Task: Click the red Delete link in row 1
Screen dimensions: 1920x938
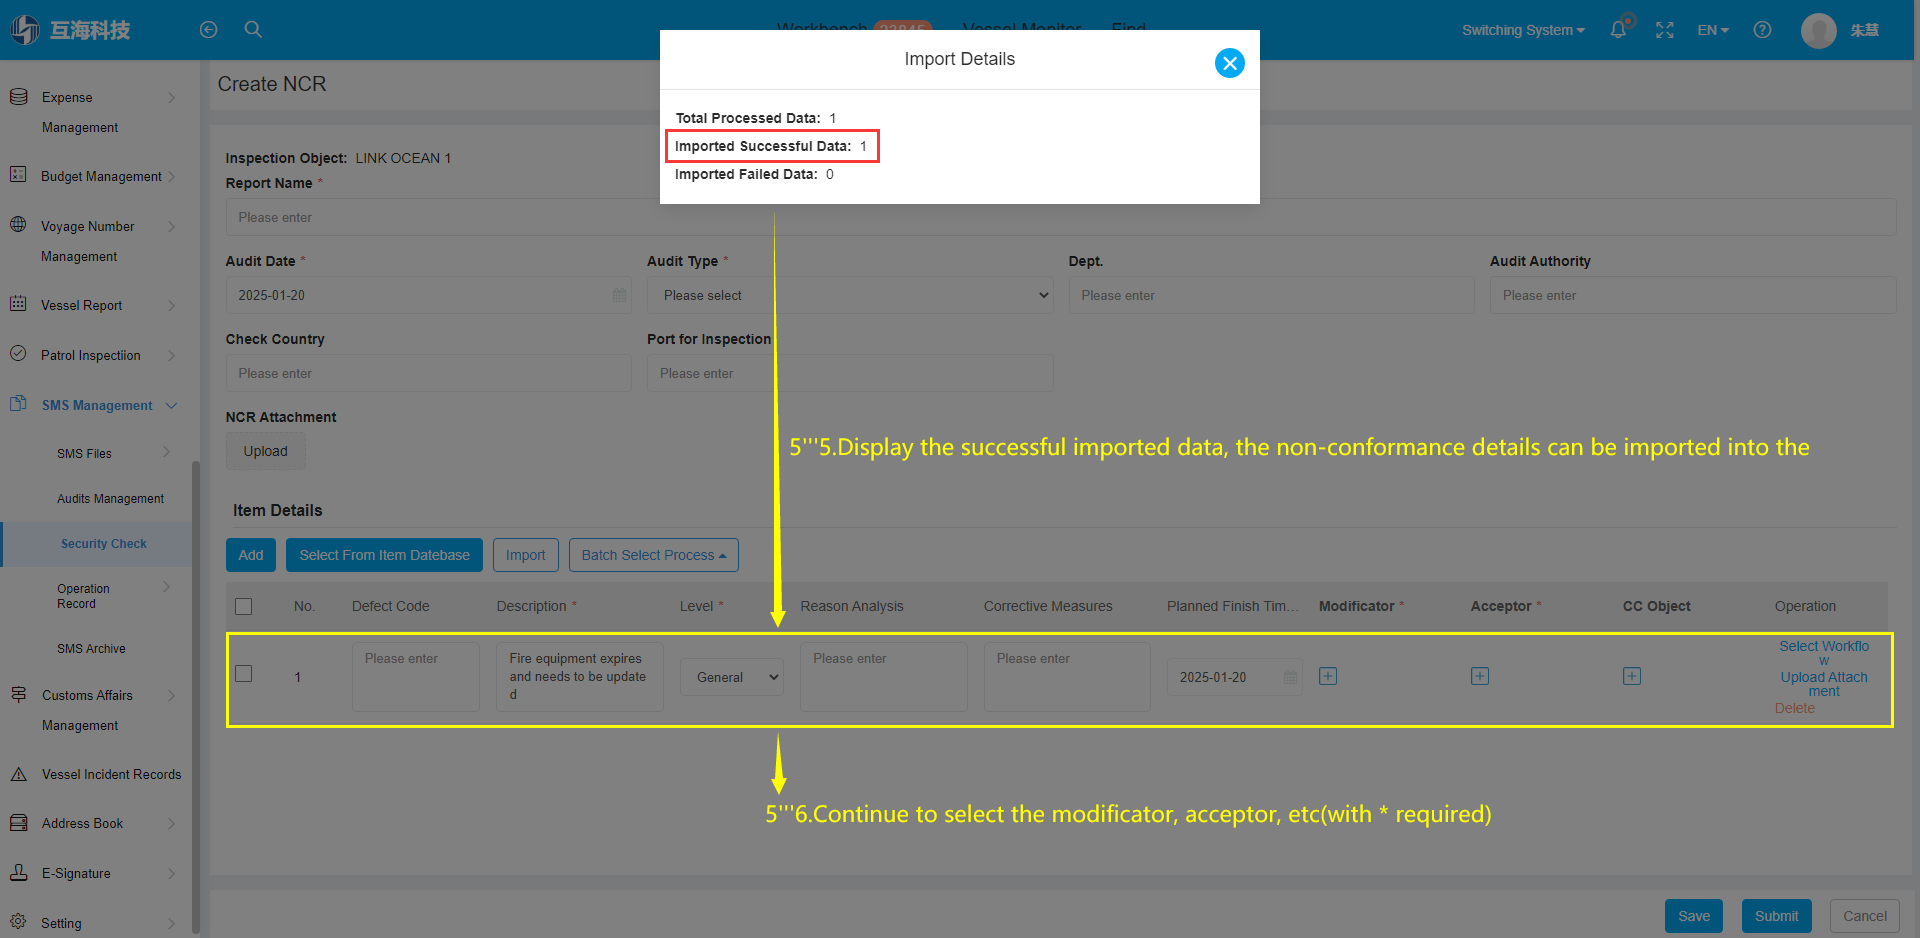Action: [x=1795, y=708]
